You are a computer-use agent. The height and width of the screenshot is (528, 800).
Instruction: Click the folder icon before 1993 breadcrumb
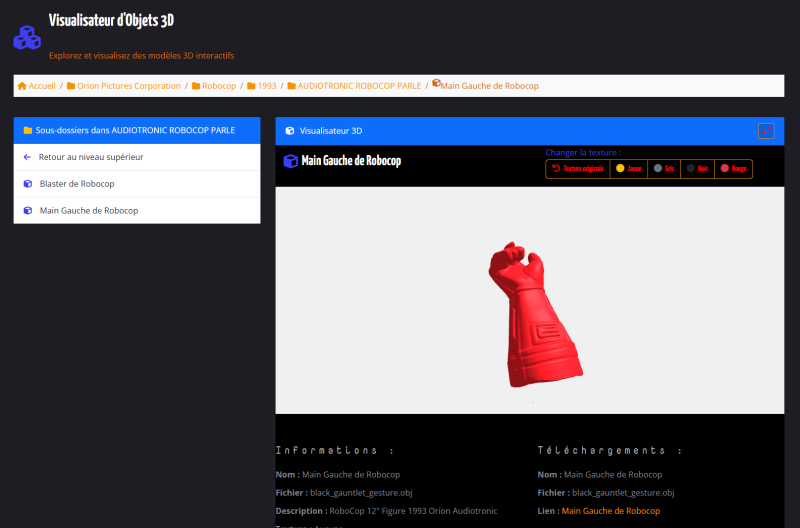(x=252, y=86)
